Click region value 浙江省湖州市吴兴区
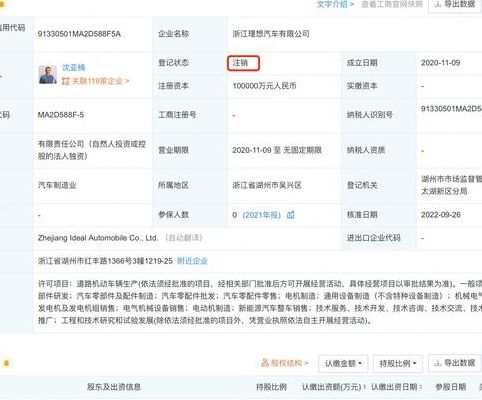Image resolution: width=482 pixels, height=400 pixels. point(267,185)
